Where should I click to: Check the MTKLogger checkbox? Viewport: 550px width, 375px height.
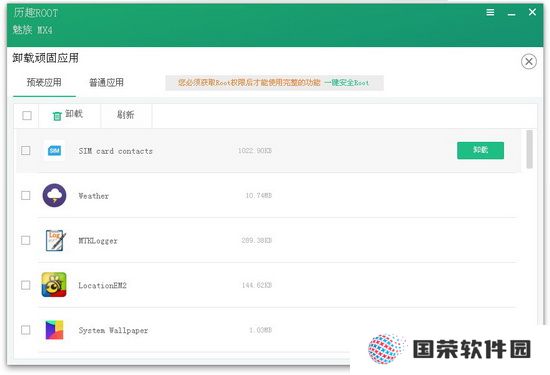click(26, 240)
